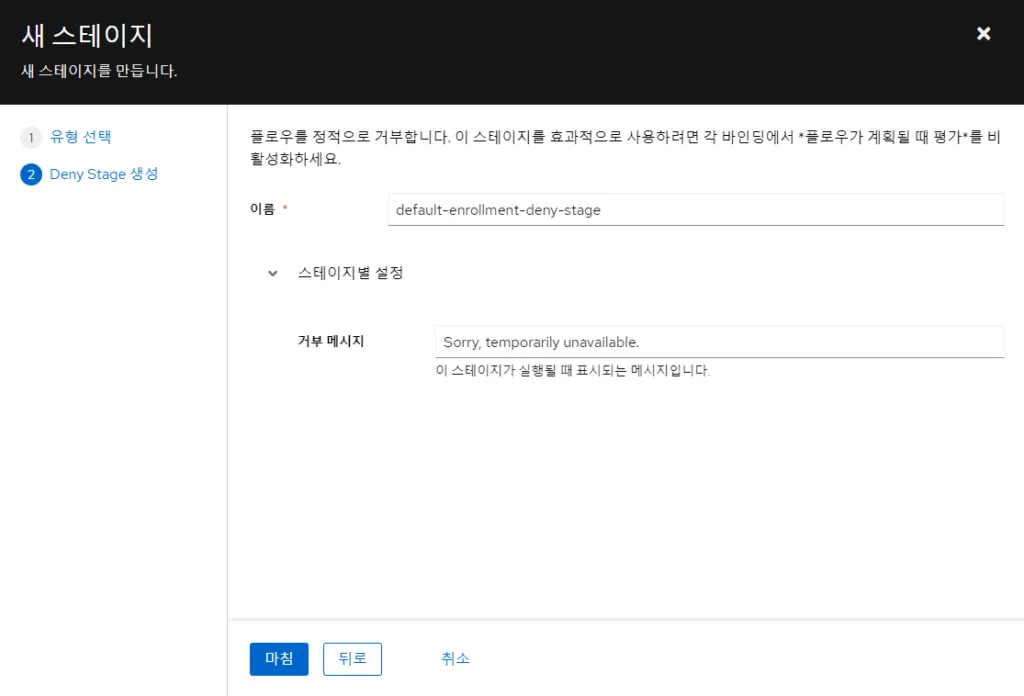Collapse the 스테이지별 설정 section chevron
Screen dimensions: 1024x696
[271, 272]
